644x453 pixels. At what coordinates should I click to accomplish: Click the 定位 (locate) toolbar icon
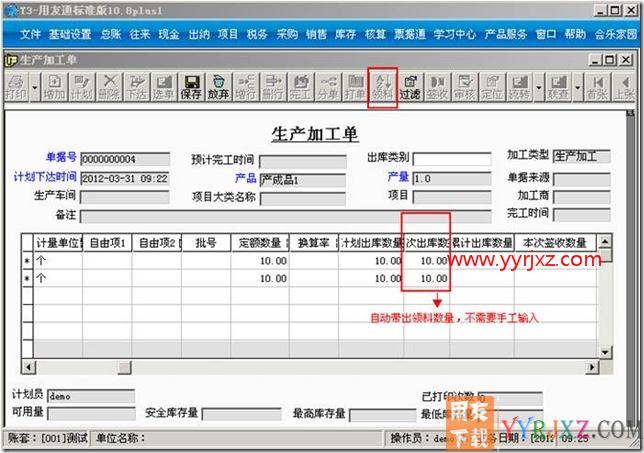pos(492,87)
